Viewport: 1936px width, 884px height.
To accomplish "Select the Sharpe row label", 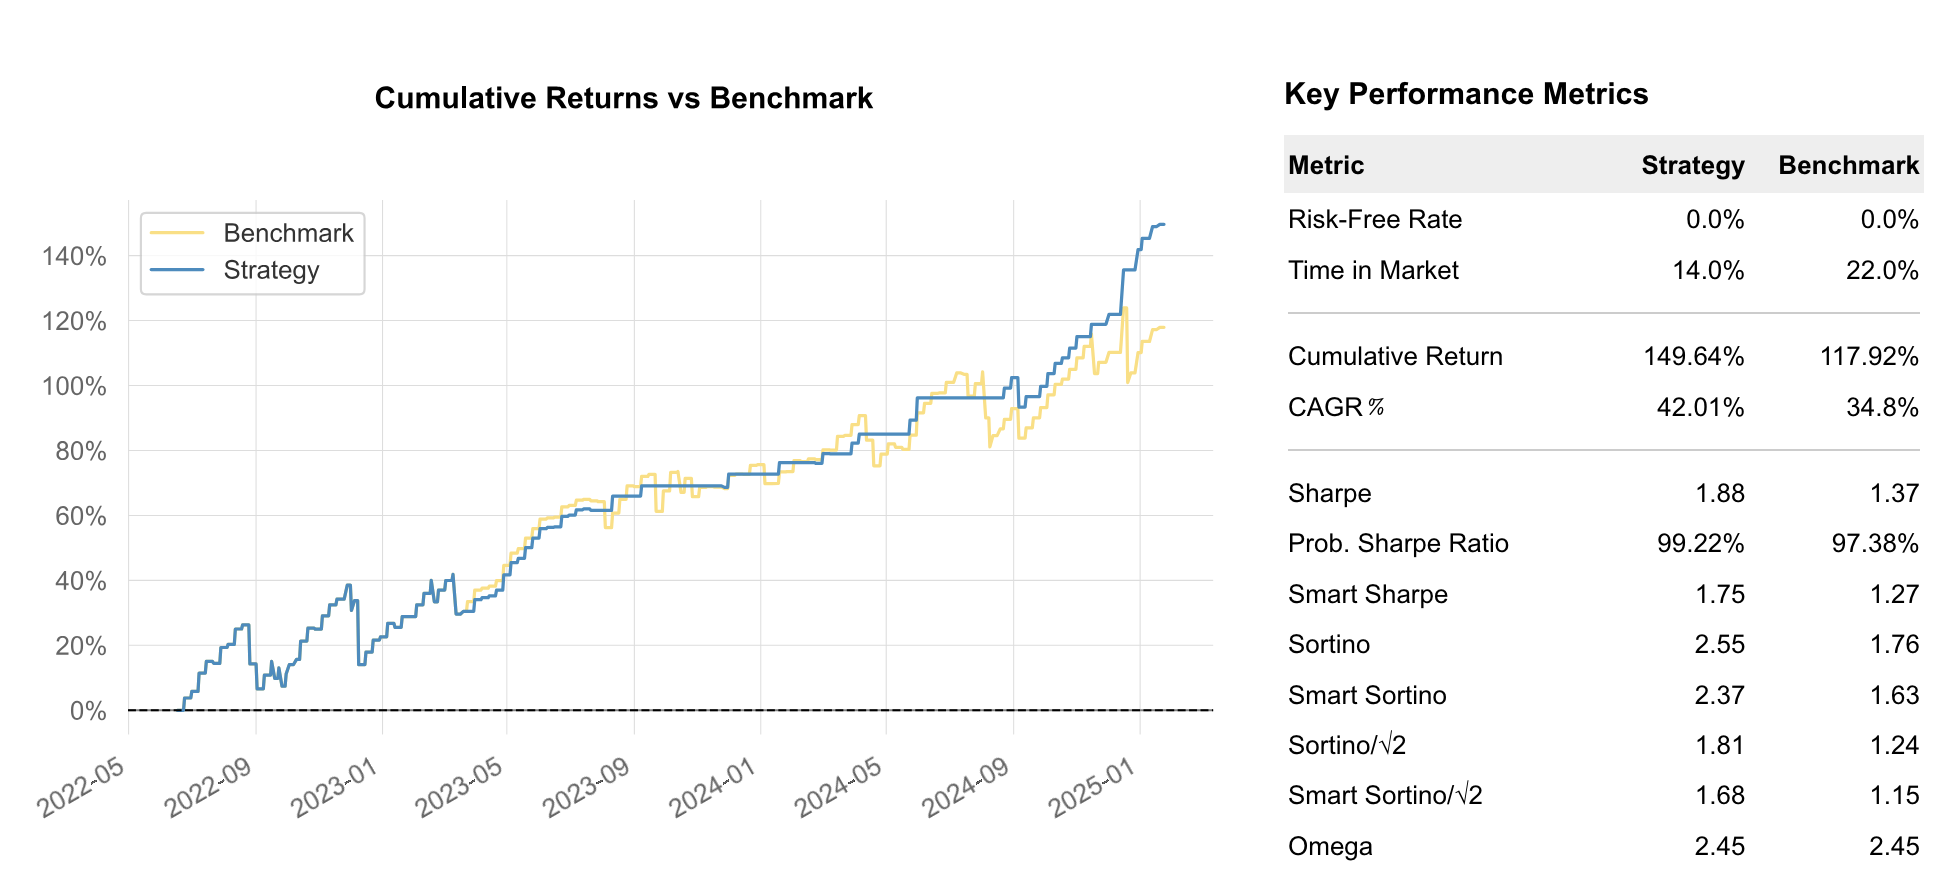I will tap(1329, 493).
